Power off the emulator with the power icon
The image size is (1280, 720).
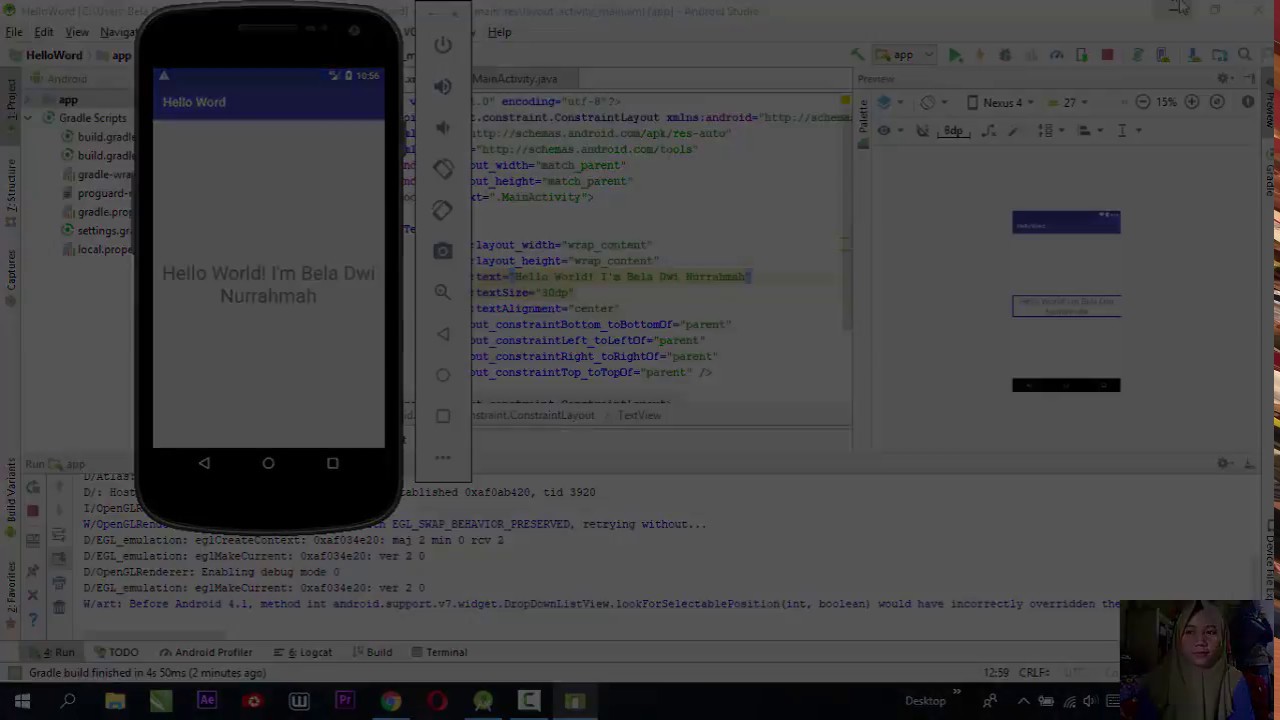click(443, 45)
